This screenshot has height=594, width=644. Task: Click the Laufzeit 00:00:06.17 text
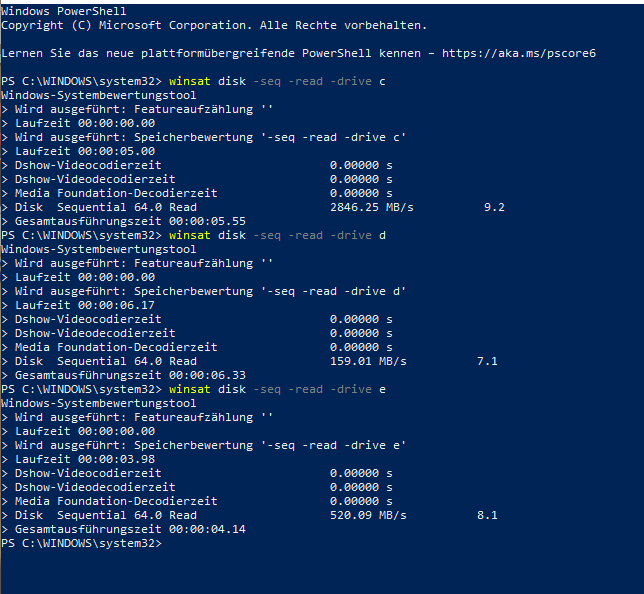point(85,305)
